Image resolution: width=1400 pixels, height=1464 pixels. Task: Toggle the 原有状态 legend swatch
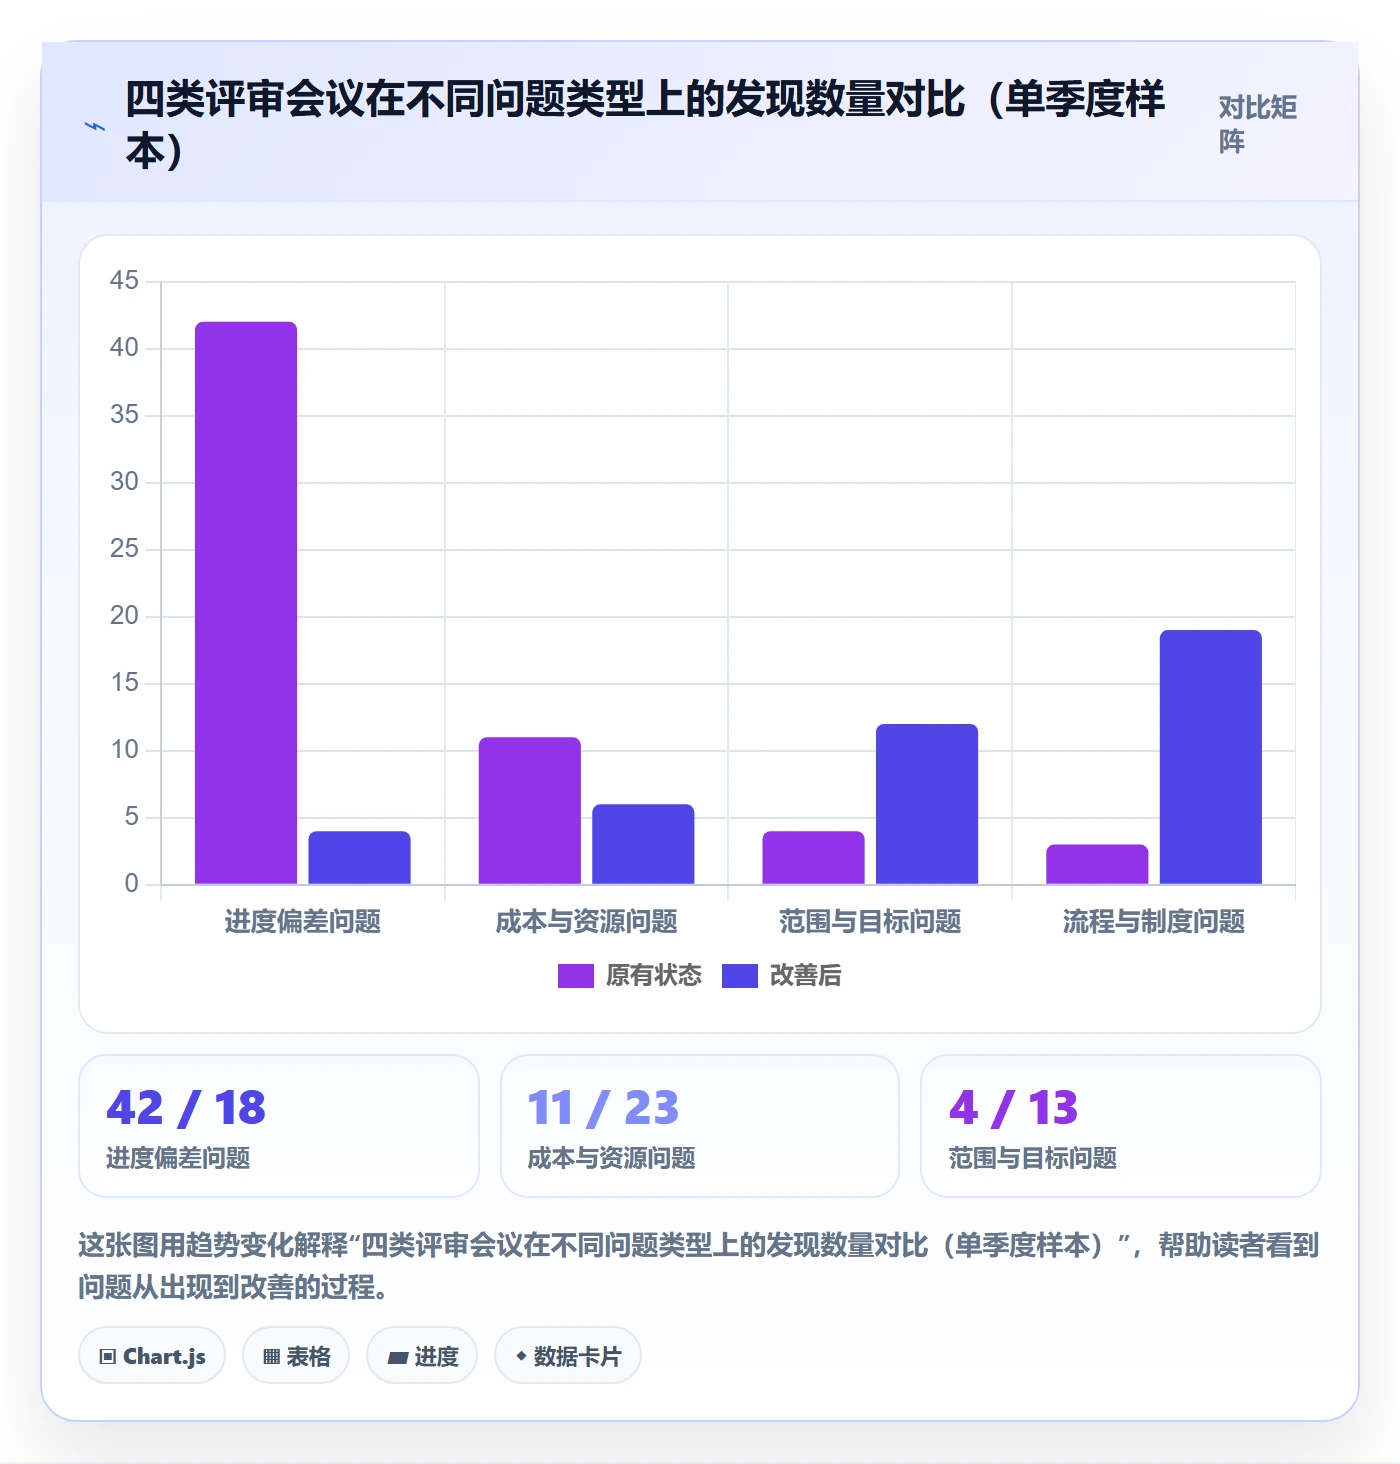576,976
